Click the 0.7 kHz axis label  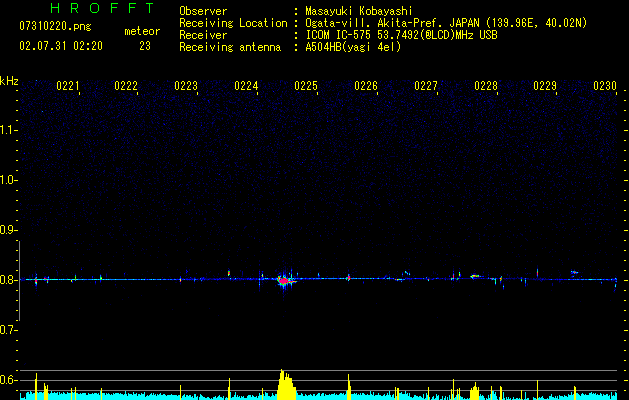8,330
